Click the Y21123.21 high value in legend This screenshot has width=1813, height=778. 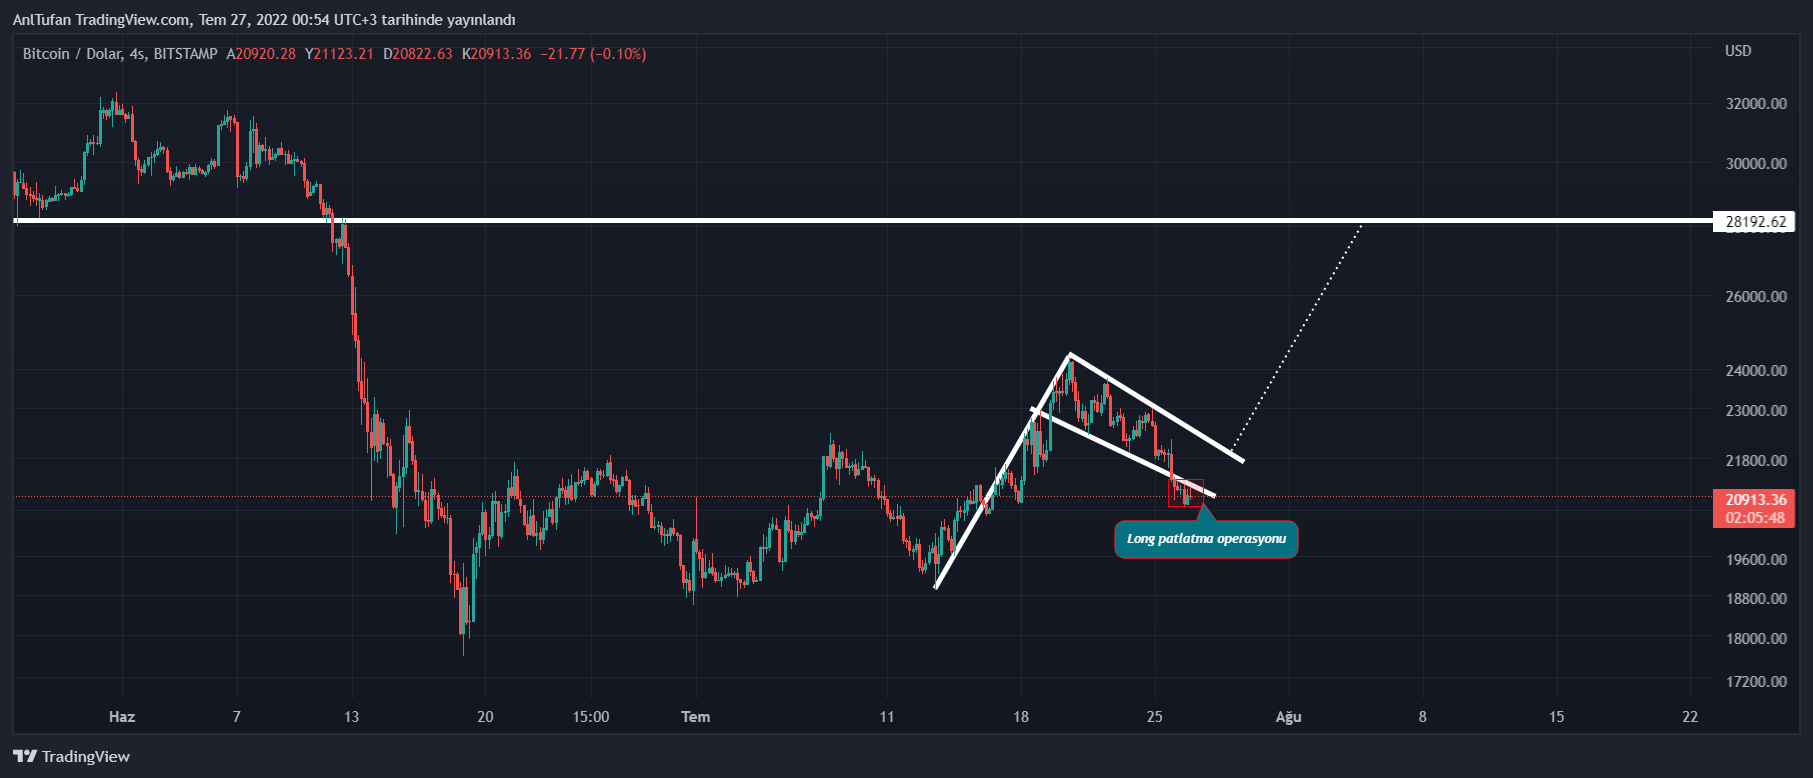click(339, 54)
